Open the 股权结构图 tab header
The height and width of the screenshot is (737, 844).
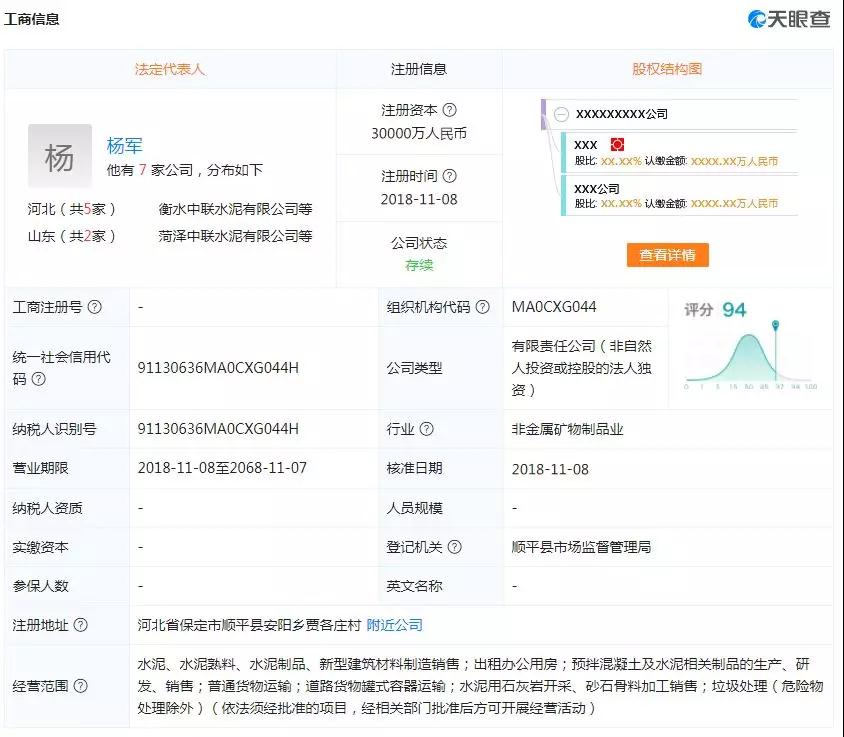(x=667, y=69)
